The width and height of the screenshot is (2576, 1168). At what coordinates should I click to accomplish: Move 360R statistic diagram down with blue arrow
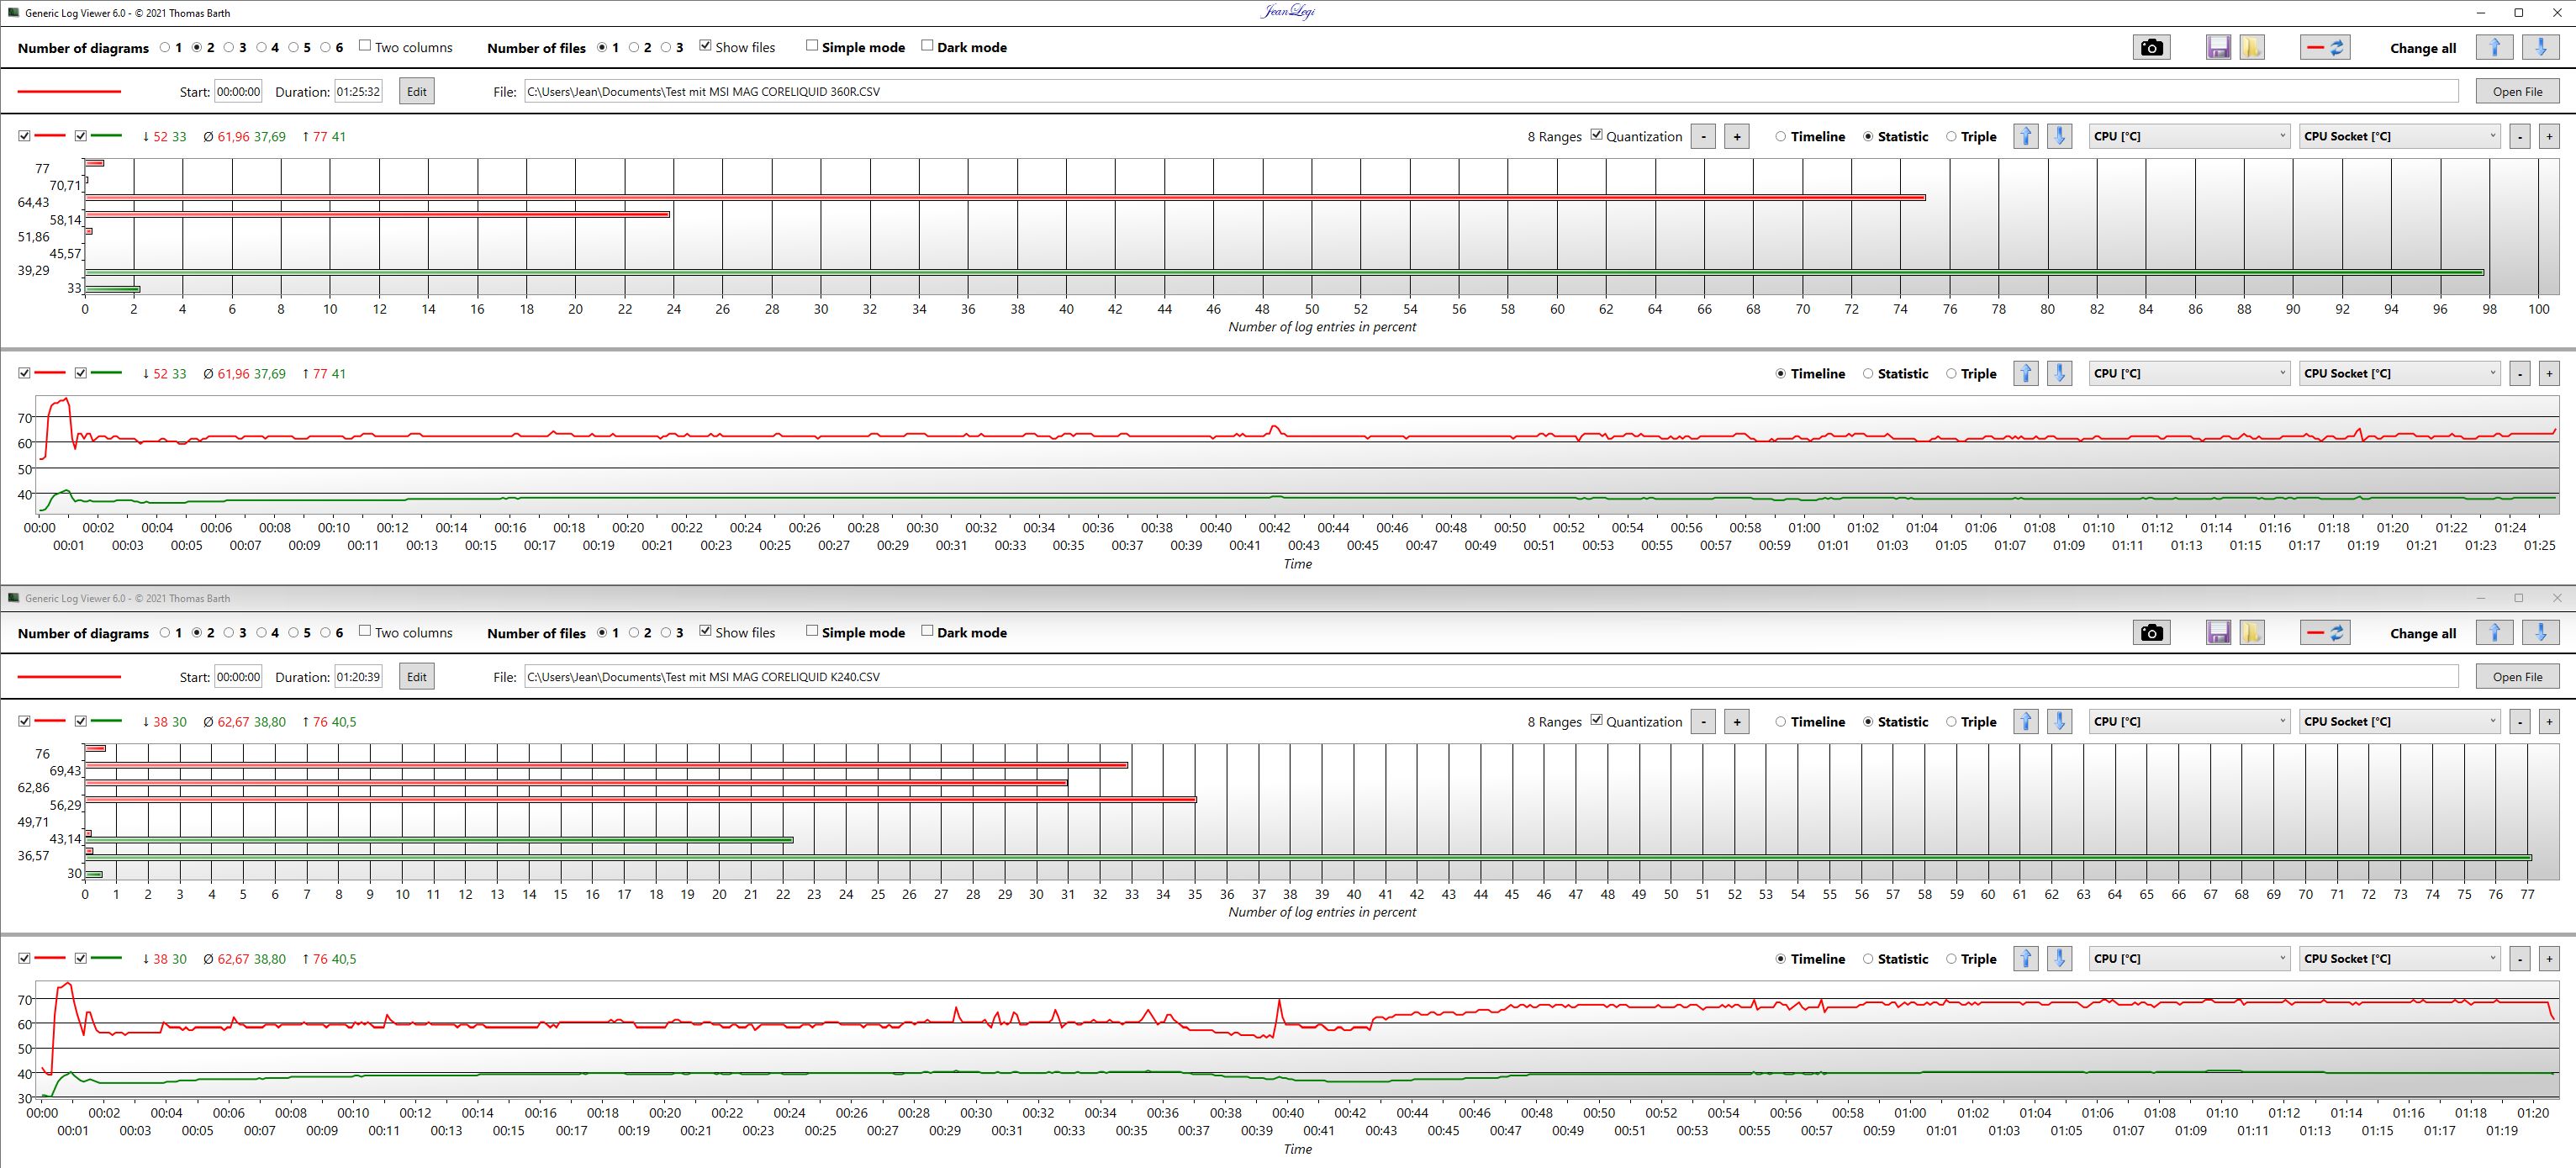coord(2059,136)
